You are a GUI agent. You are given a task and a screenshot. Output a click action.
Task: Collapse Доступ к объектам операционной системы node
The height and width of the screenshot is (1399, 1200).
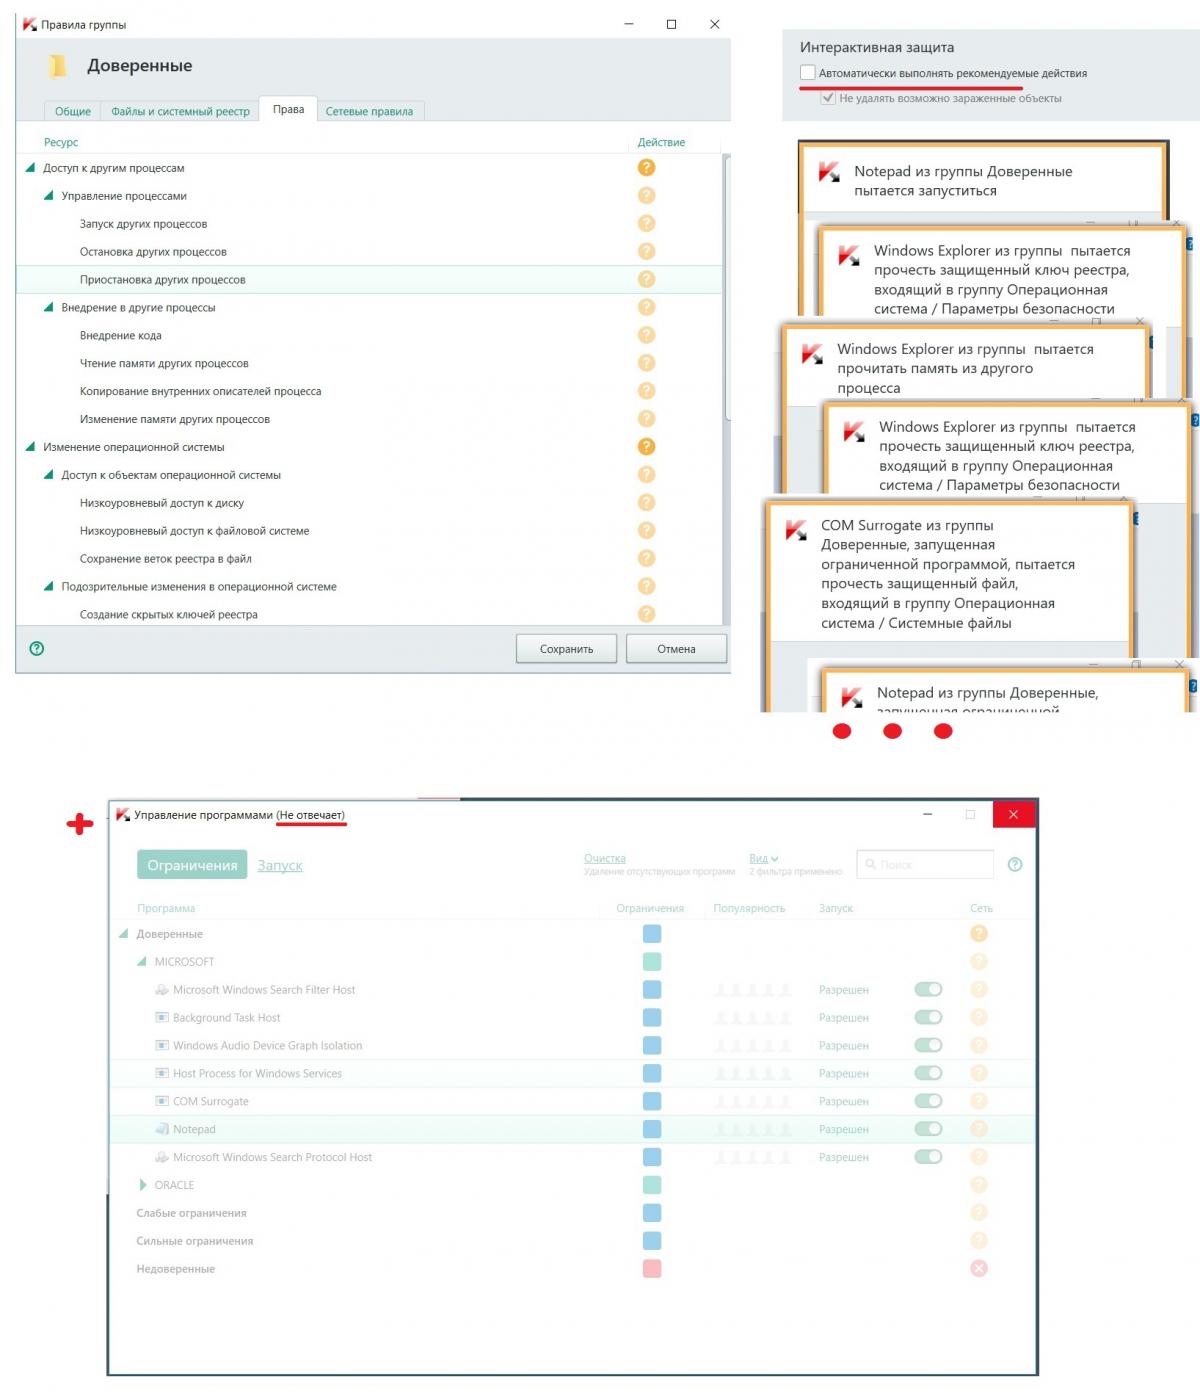[48, 475]
